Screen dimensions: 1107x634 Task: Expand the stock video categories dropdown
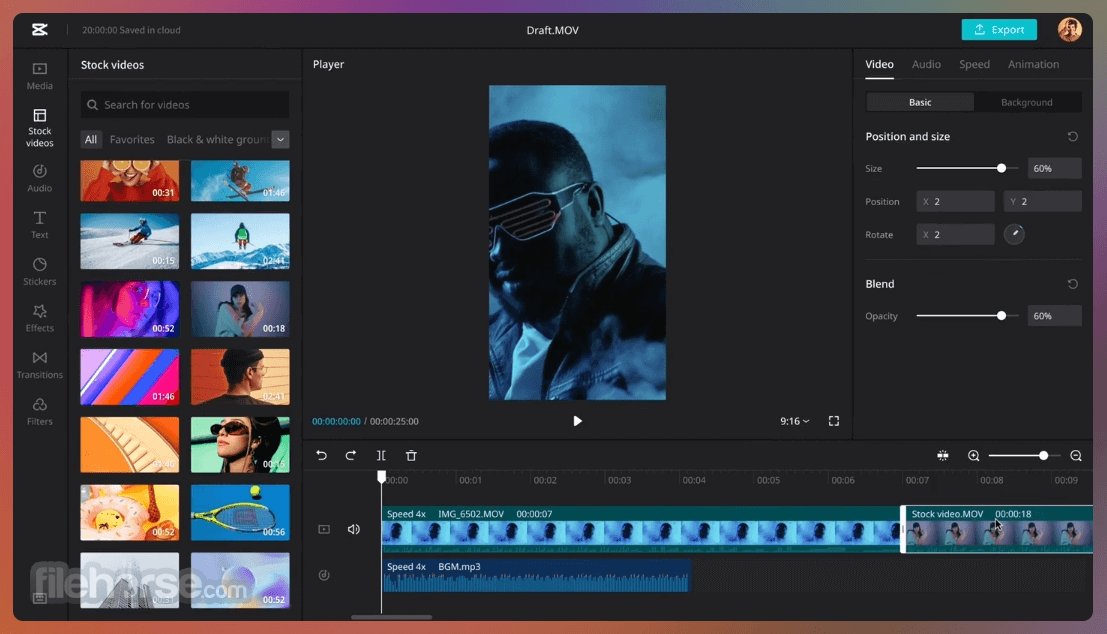click(x=281, y=140)
